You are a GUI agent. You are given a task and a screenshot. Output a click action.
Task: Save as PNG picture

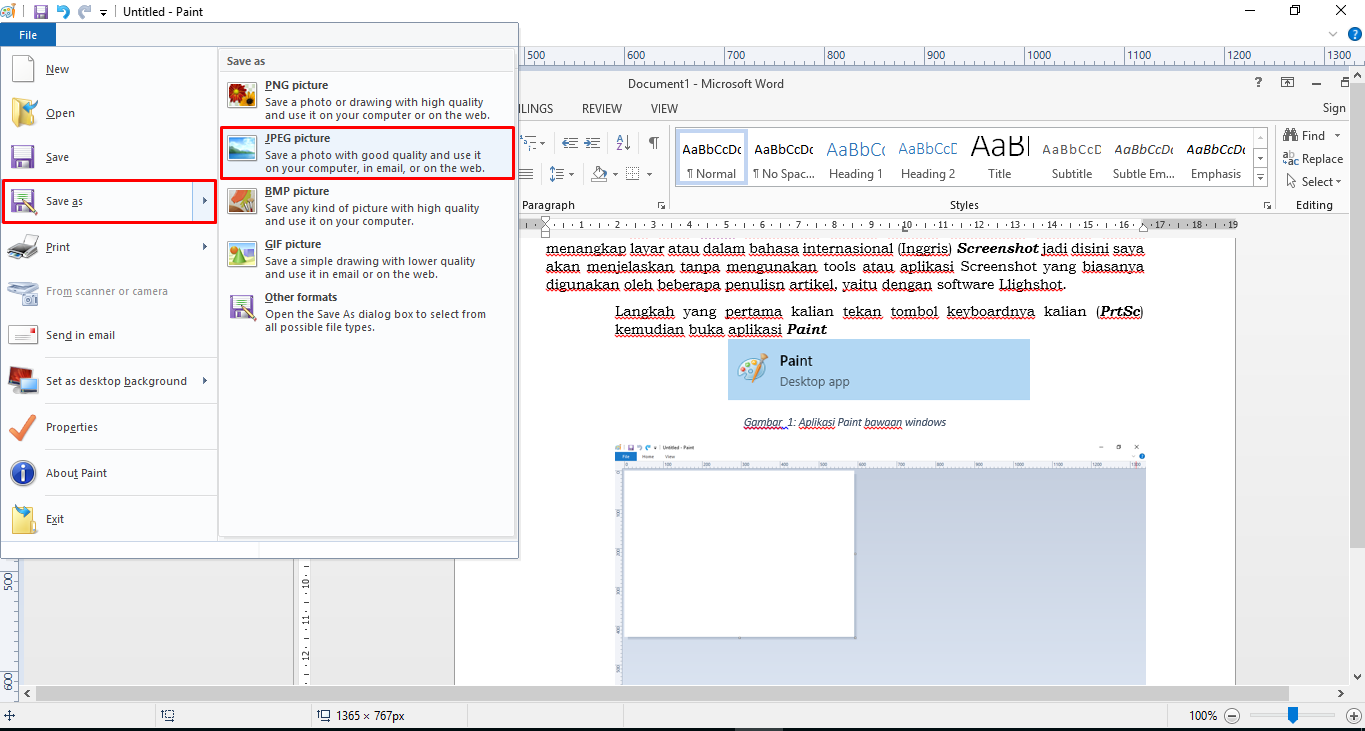point(367,100)
